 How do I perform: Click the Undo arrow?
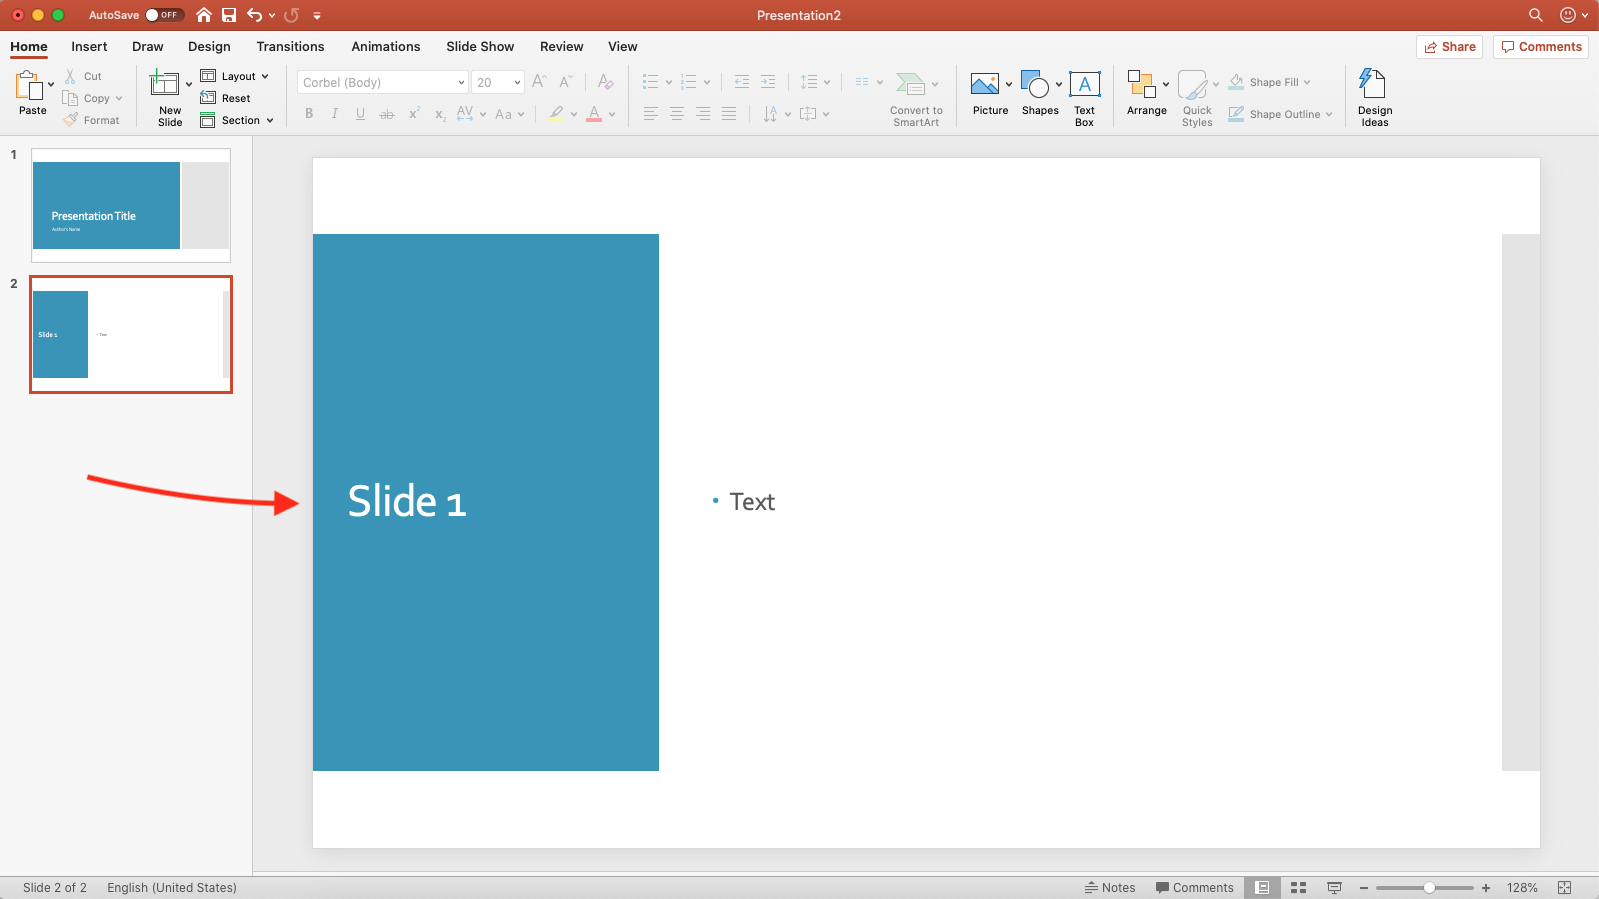[x=255, y=15]
